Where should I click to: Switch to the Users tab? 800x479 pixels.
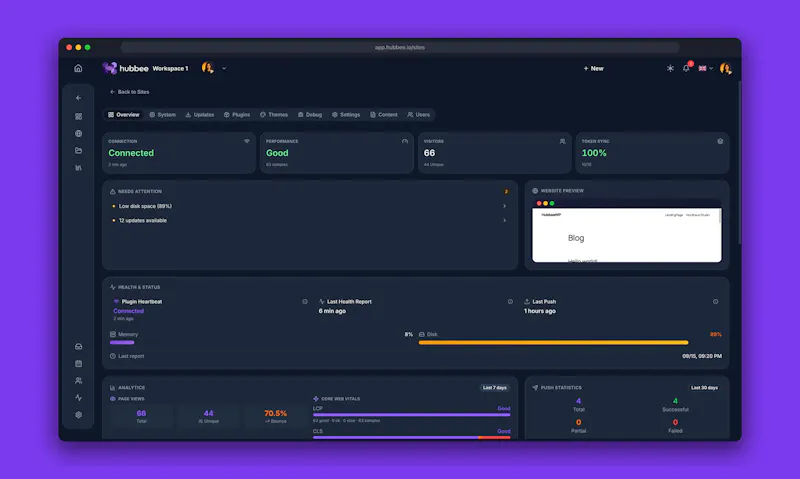pyautogui.click(x=418, y=115)
